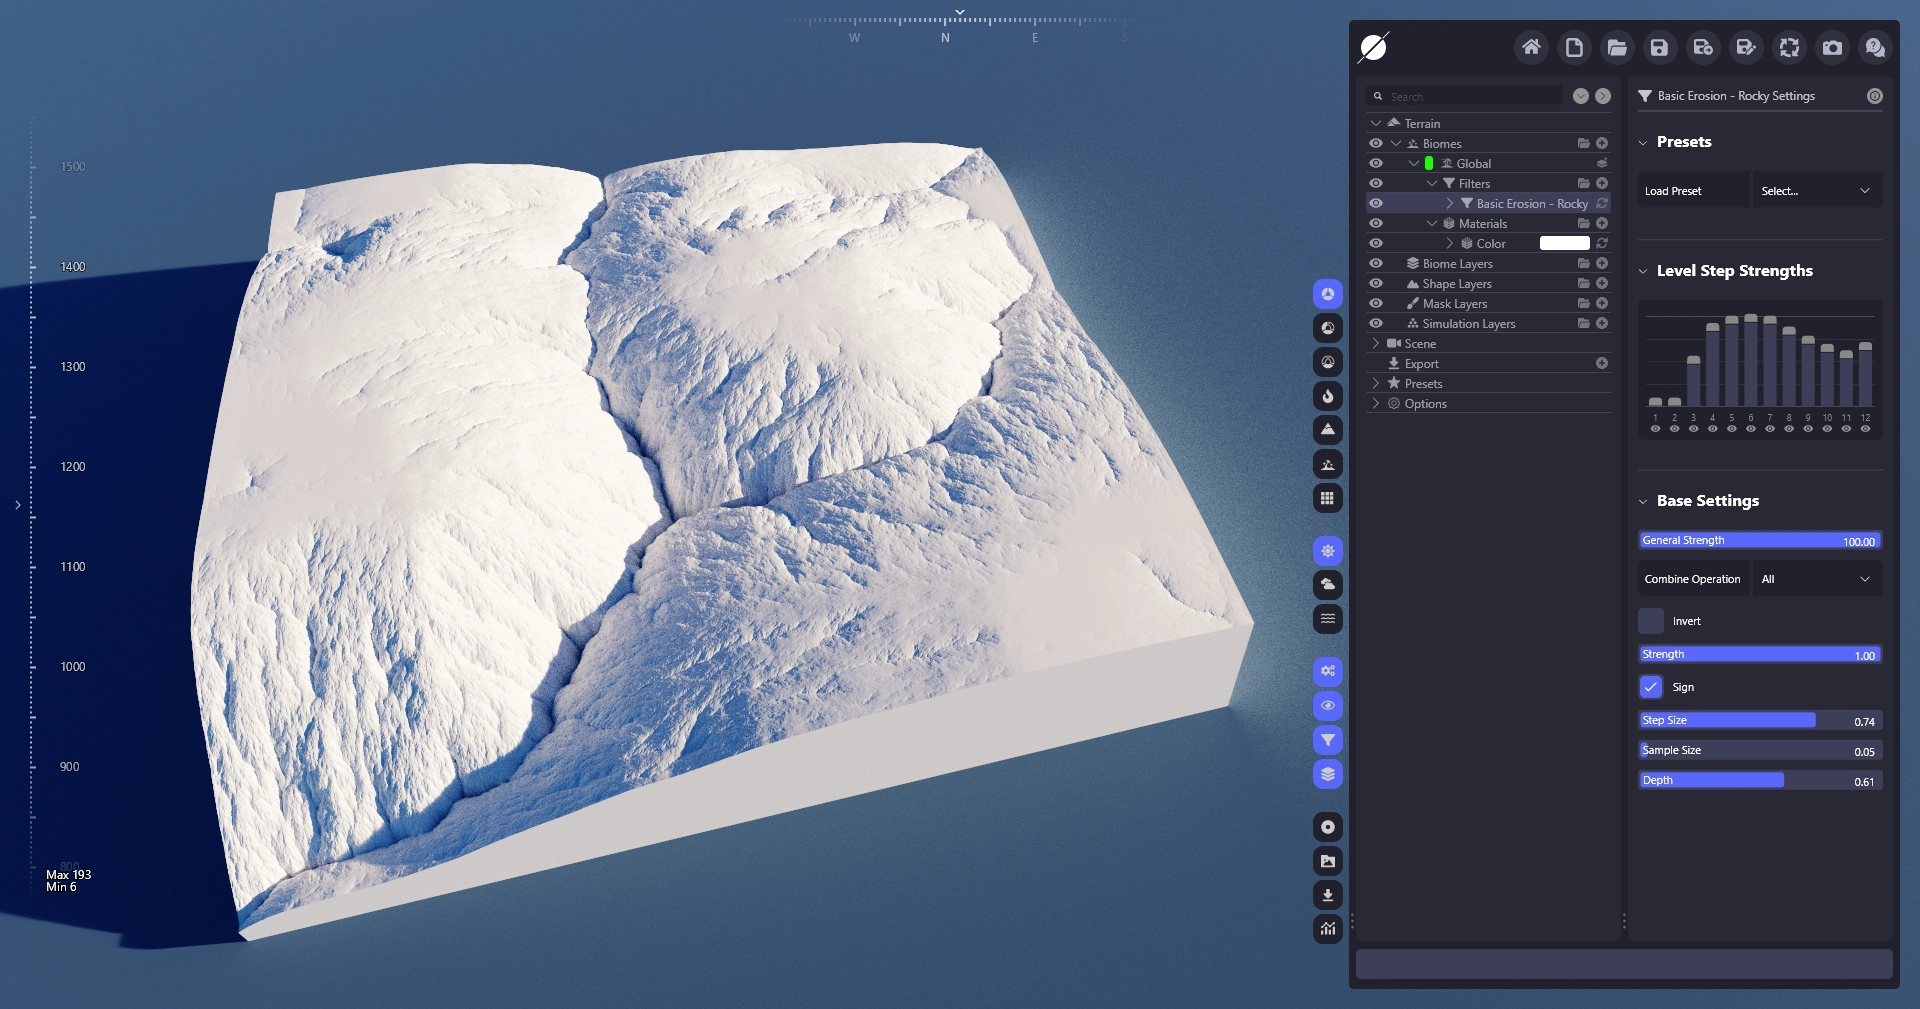Open the help chat icon
The image size is (1920, 1009).
pyautogui.click(x=1875, y=47)
